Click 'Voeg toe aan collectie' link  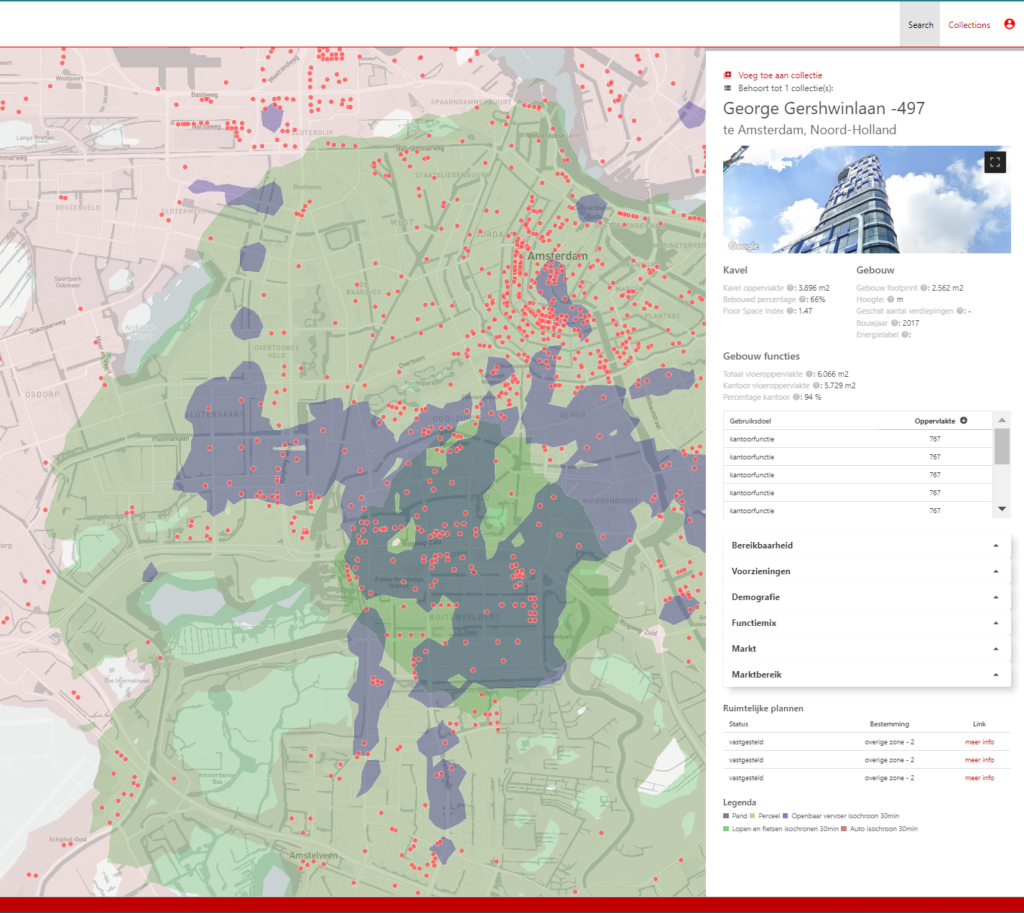click(780, 75)
